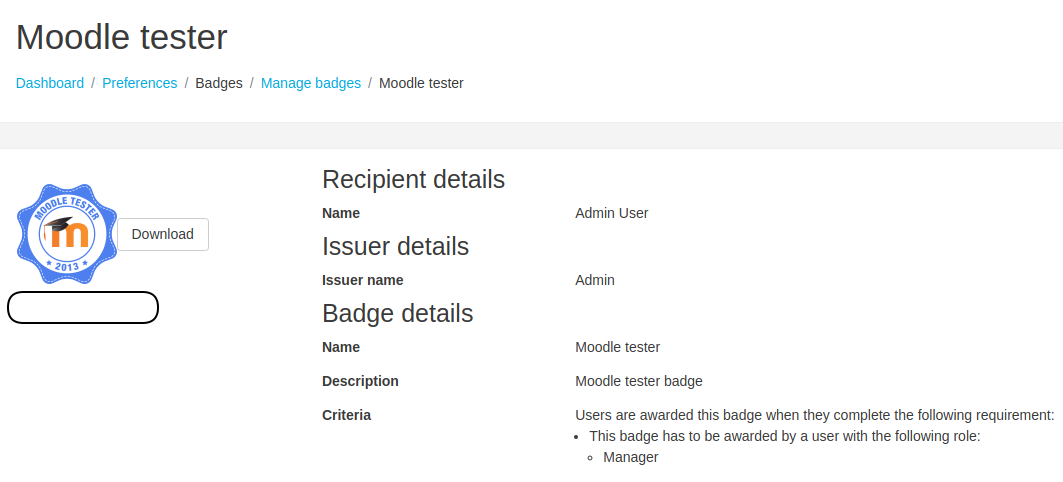The width and height of the screenshot is (1063, 482).
Task: Click the awarded by a user criteria bullet
Action: click(785, 437)
